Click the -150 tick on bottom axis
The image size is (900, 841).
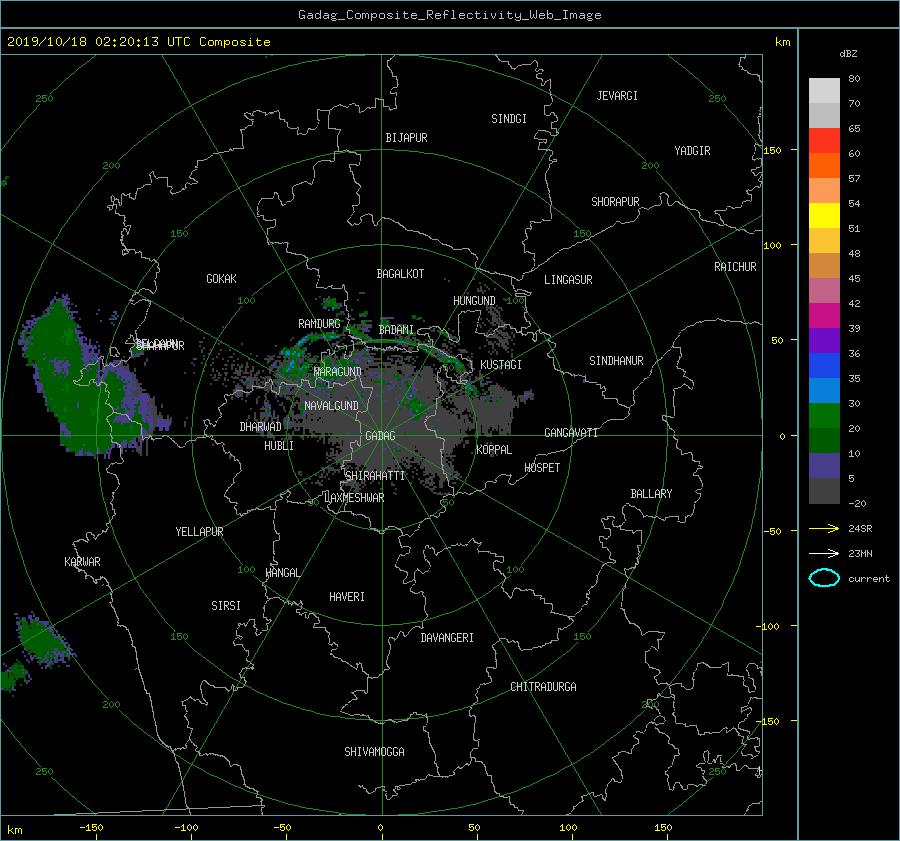(91, 828)
